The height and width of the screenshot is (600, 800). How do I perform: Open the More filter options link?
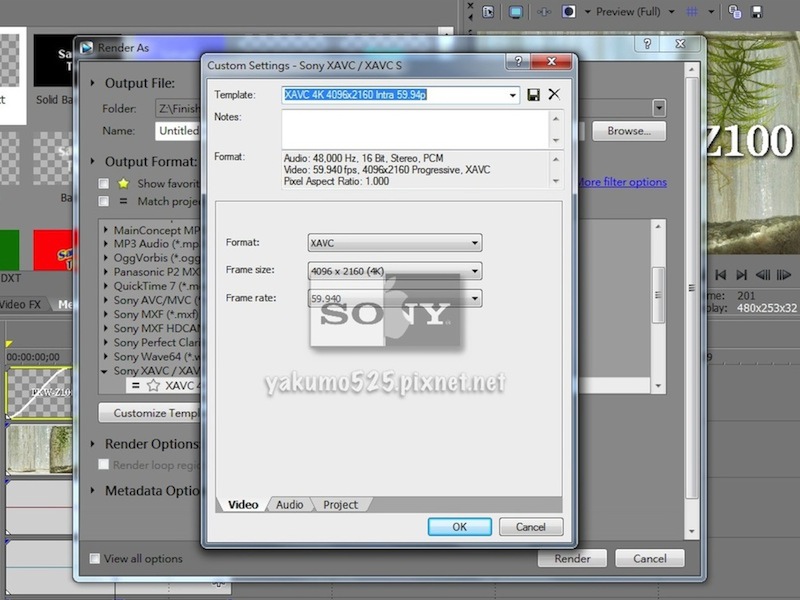pos(622,182)
